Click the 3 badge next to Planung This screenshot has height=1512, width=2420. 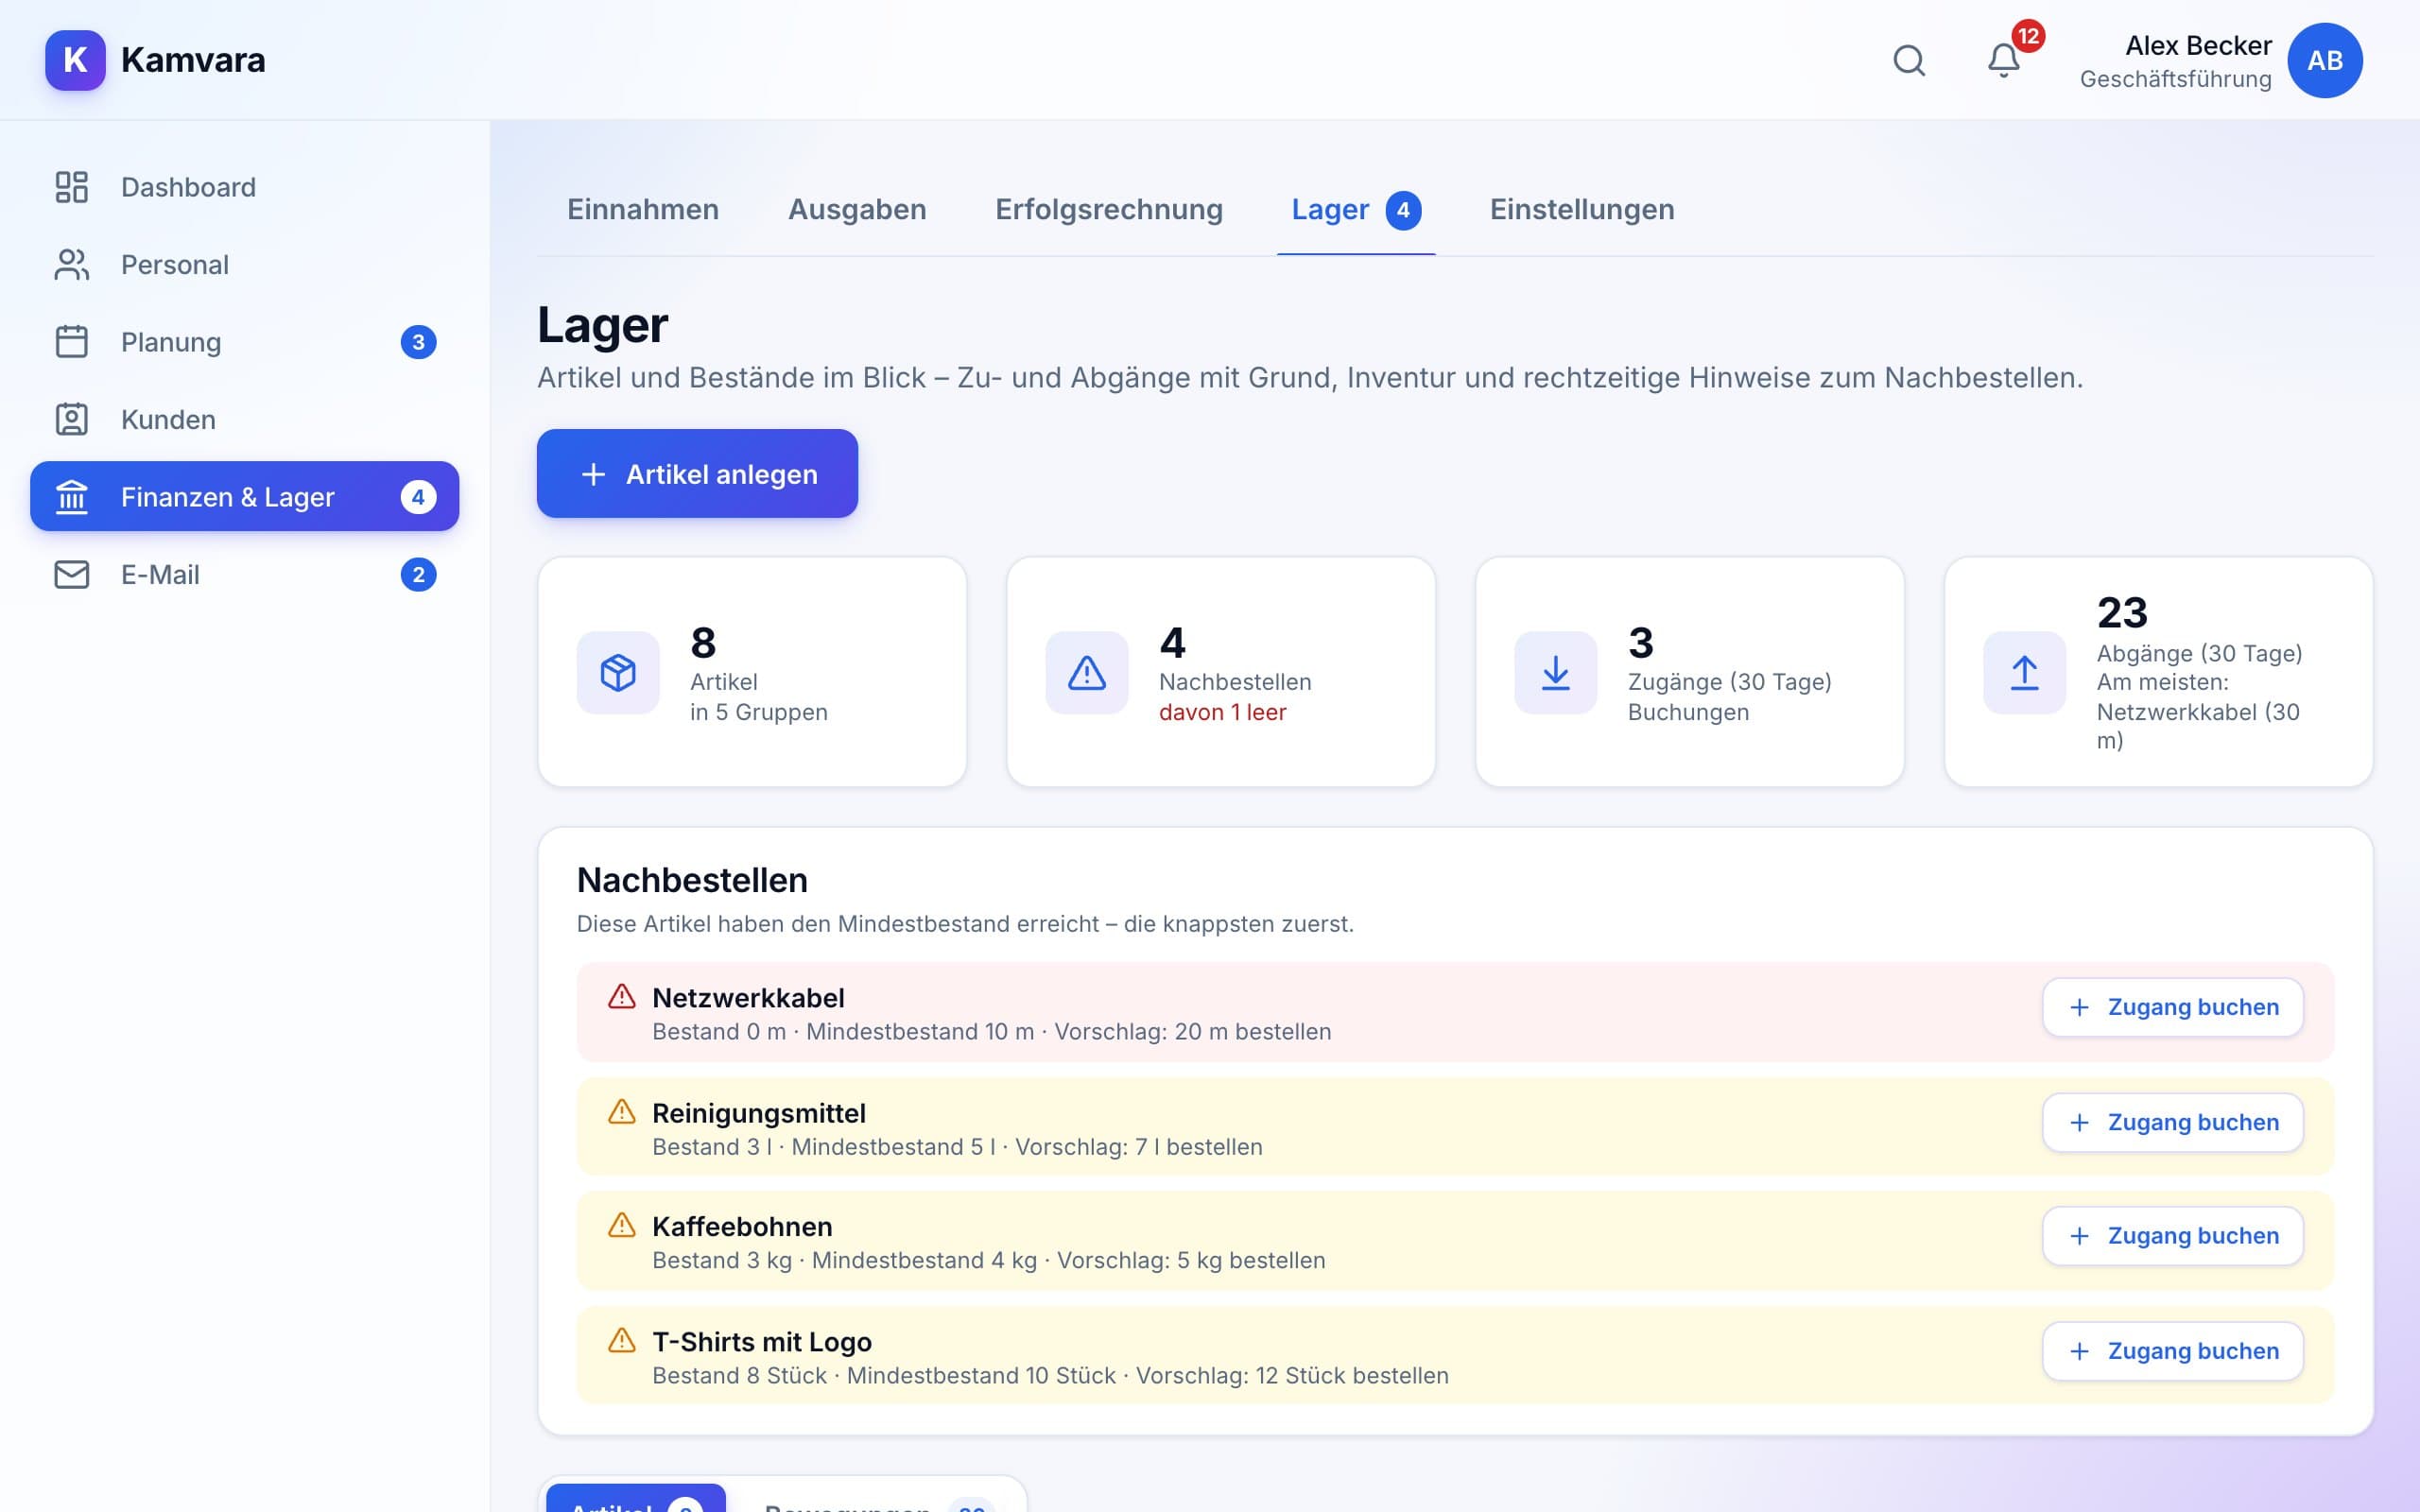418,342
